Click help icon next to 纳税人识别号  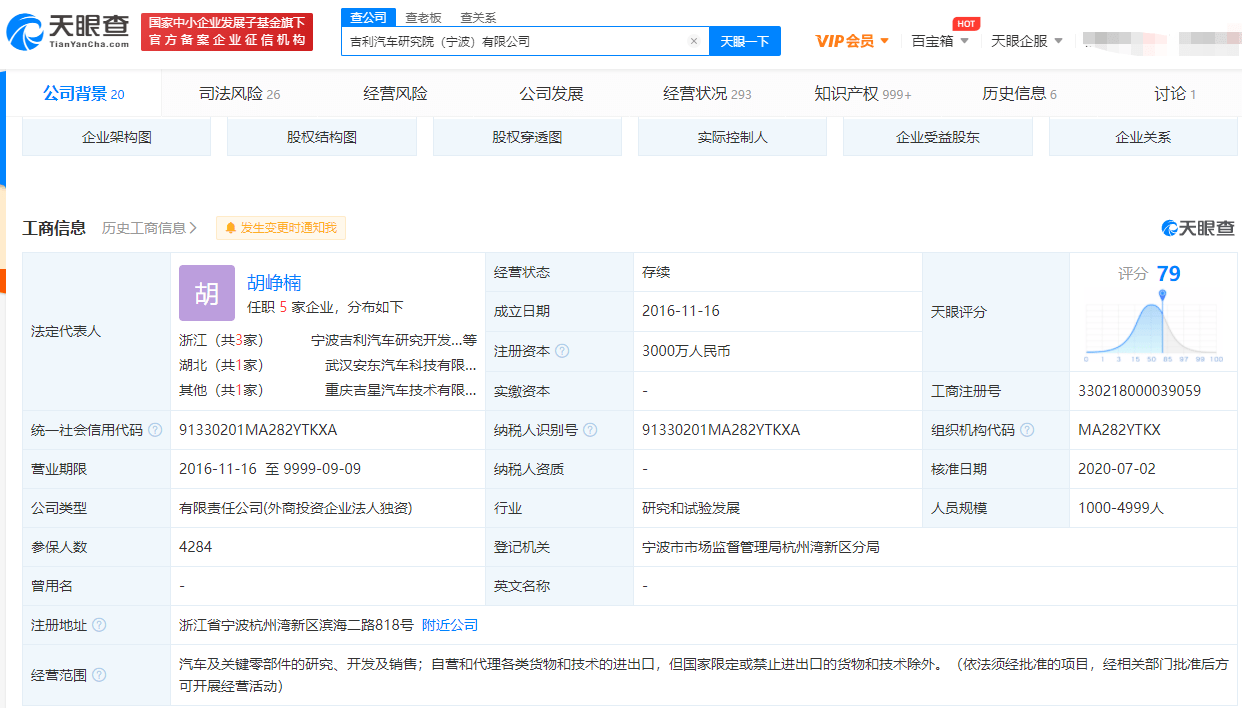590,430
